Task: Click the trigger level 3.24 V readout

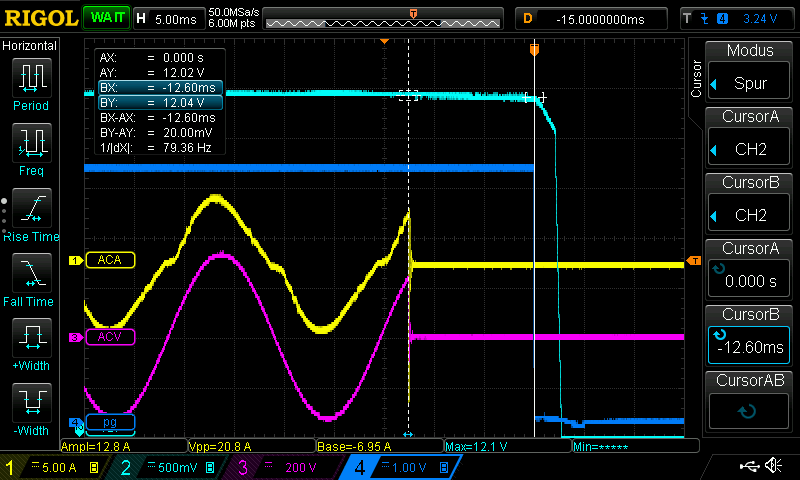Action: pos(760,19)
